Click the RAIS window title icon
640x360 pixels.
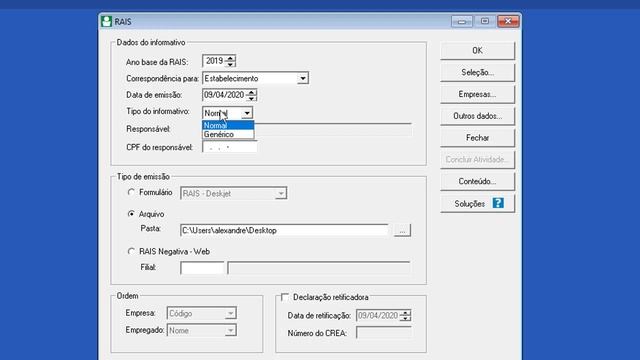(x=107, y=21)
